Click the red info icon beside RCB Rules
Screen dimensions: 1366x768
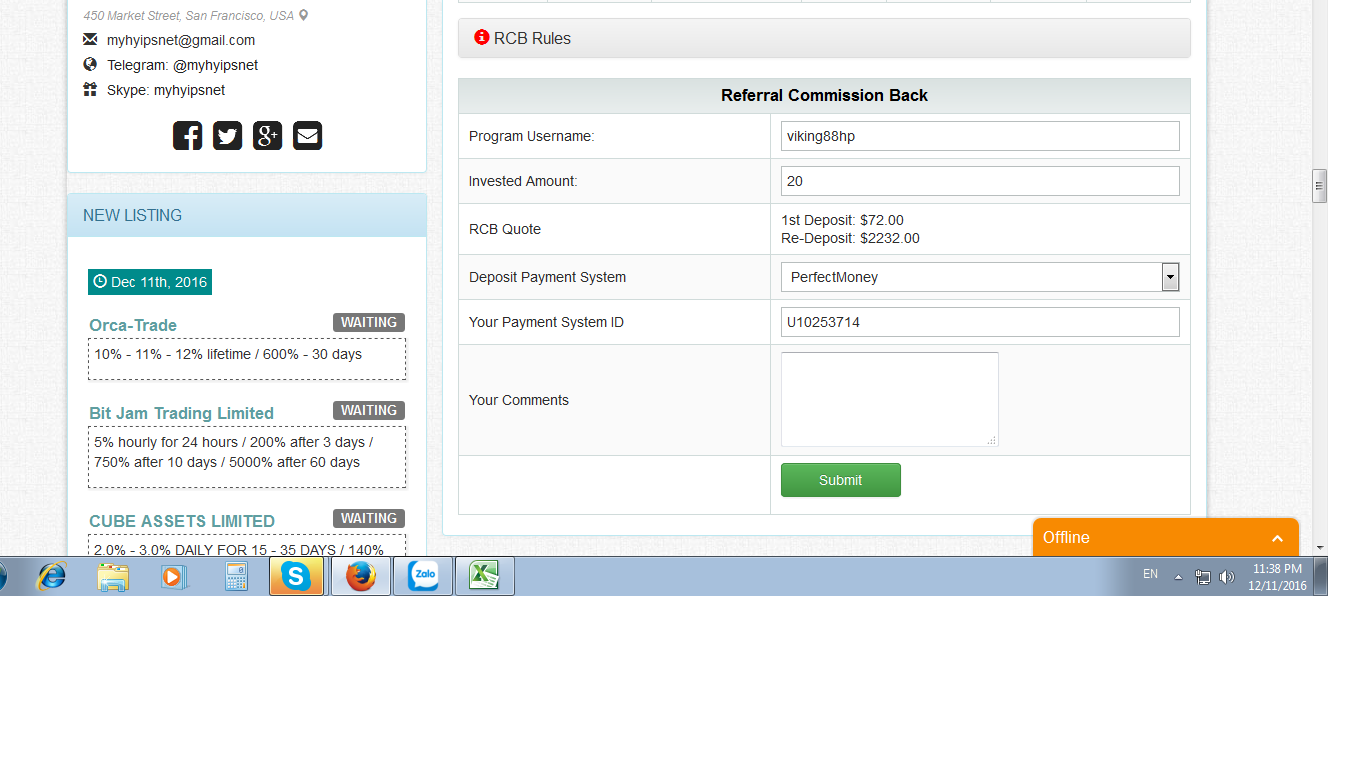click(482, 38)
